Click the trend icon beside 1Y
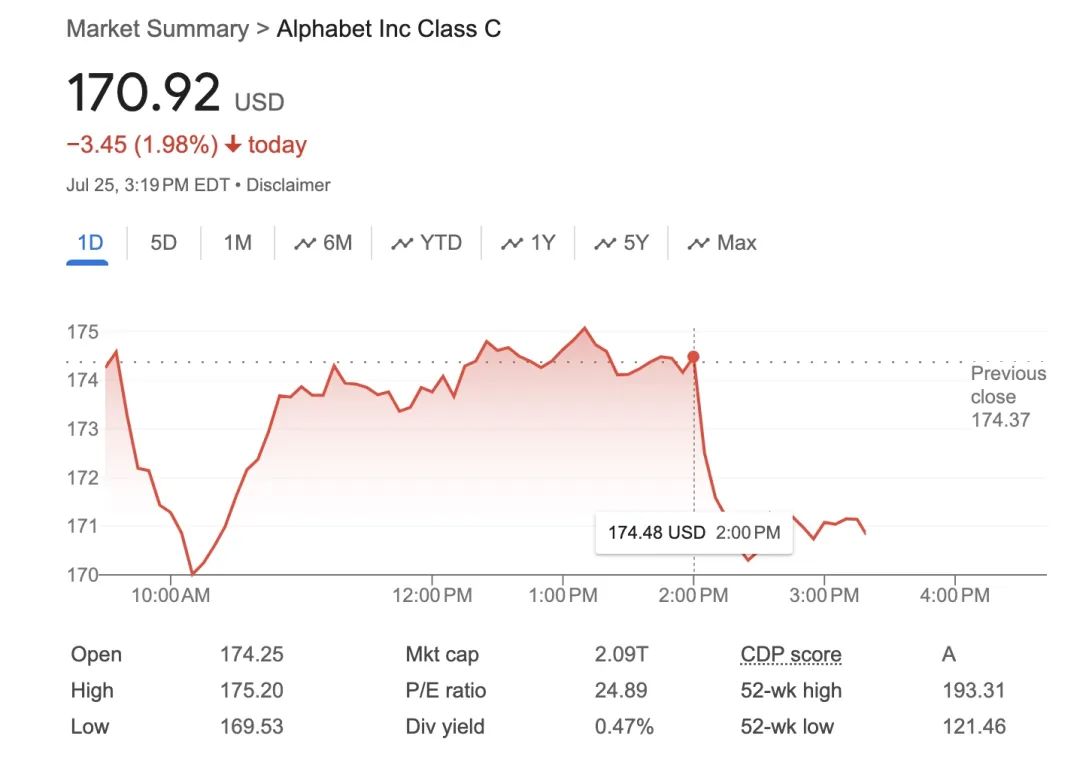This screenshot has height=760, width=1080. (x=512, y=244)
